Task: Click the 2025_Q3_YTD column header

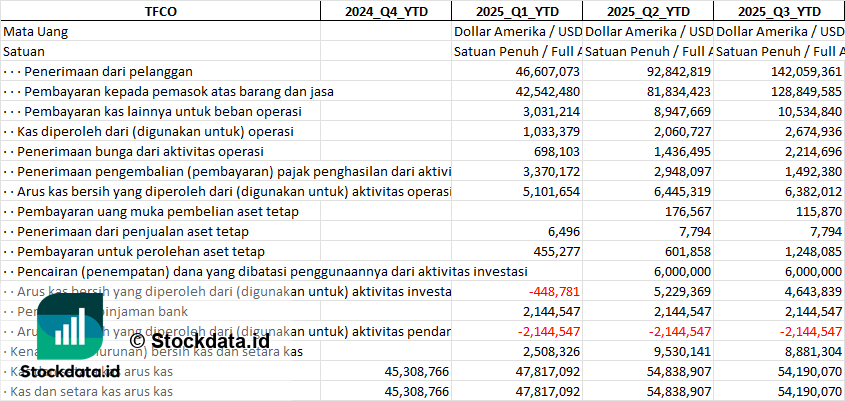Action: pos(779,11)
